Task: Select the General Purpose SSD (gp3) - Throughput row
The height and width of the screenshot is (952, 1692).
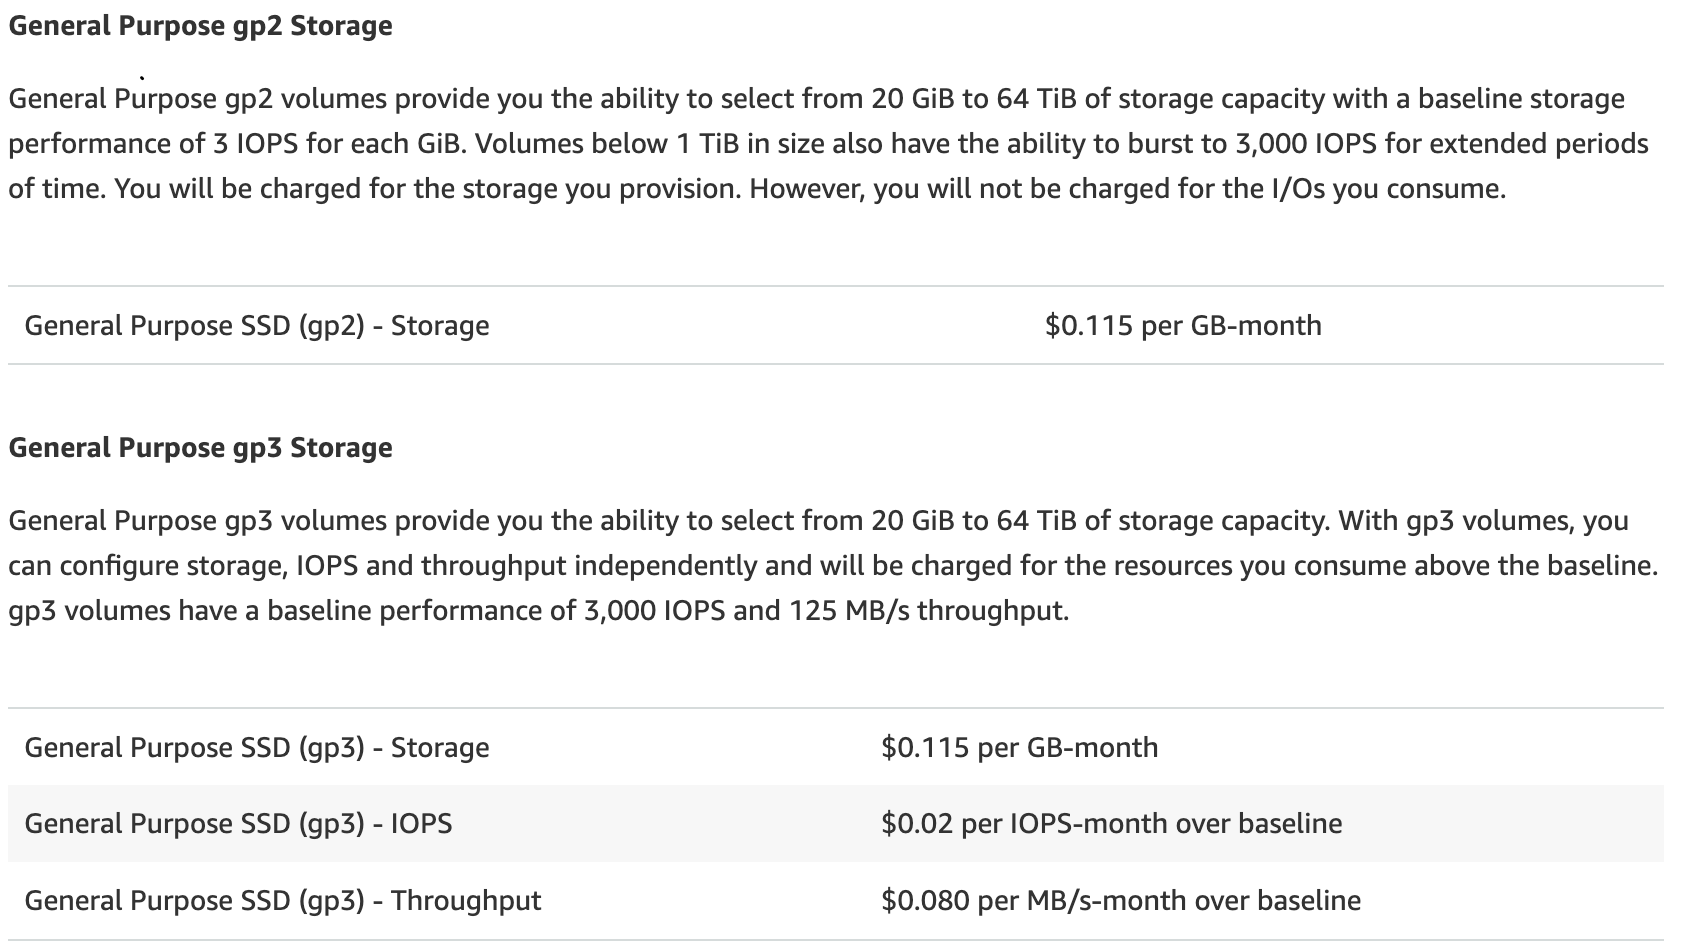Action: [836, 900]
